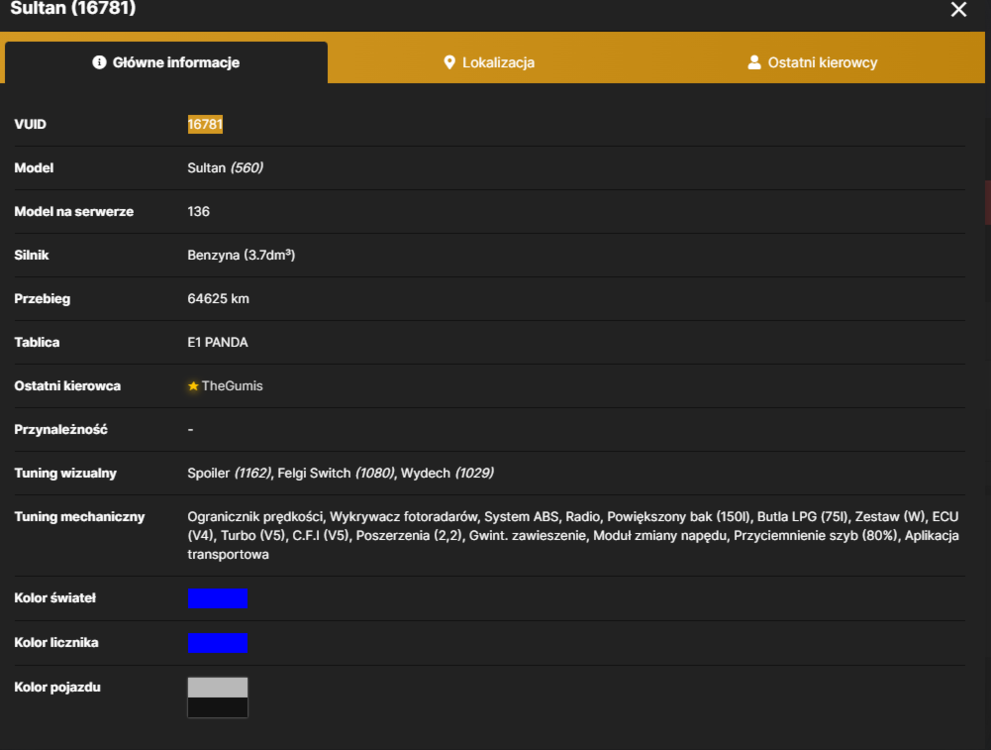
Task: Click the Tuning mechaniczny label
Action: [80, 517]
